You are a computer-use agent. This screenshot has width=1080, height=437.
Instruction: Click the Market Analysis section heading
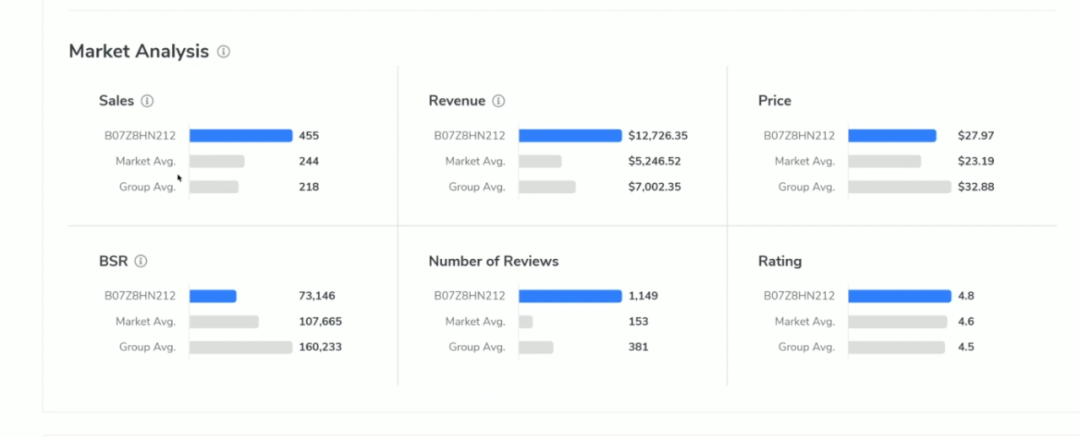[138, 52]
